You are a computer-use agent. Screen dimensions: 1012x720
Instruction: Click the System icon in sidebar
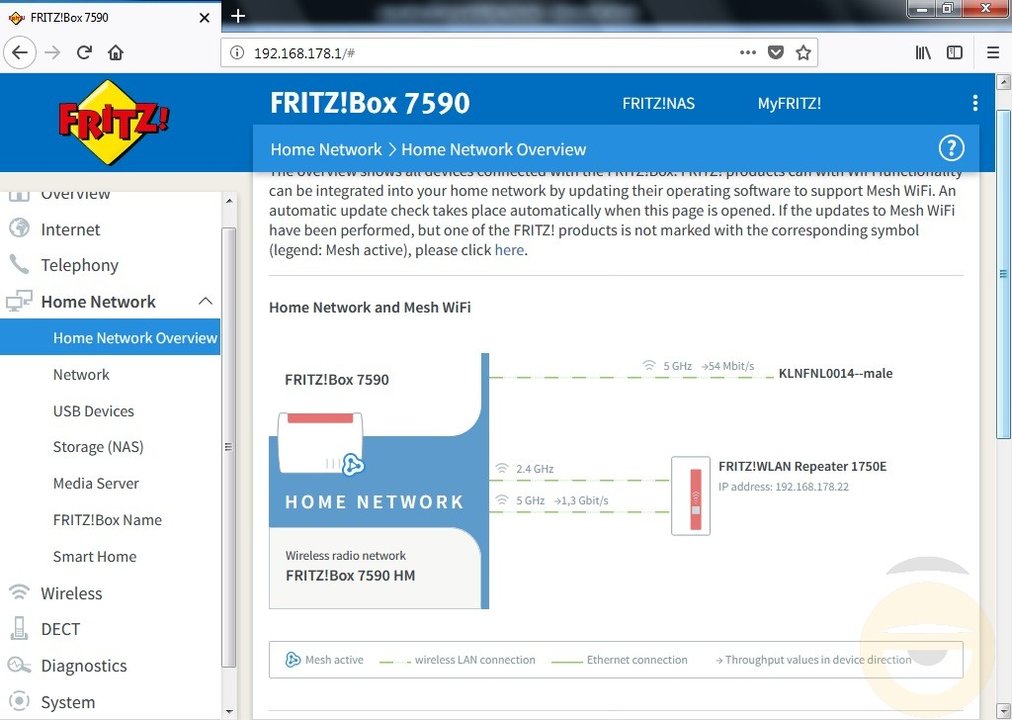click(x=19, y=701)
